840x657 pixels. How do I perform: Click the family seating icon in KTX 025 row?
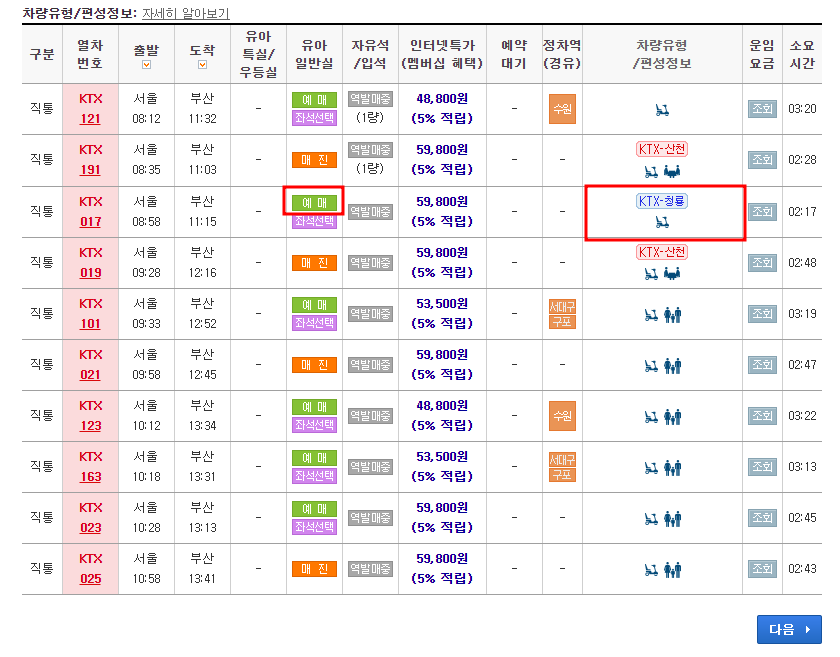click(674, 570)
